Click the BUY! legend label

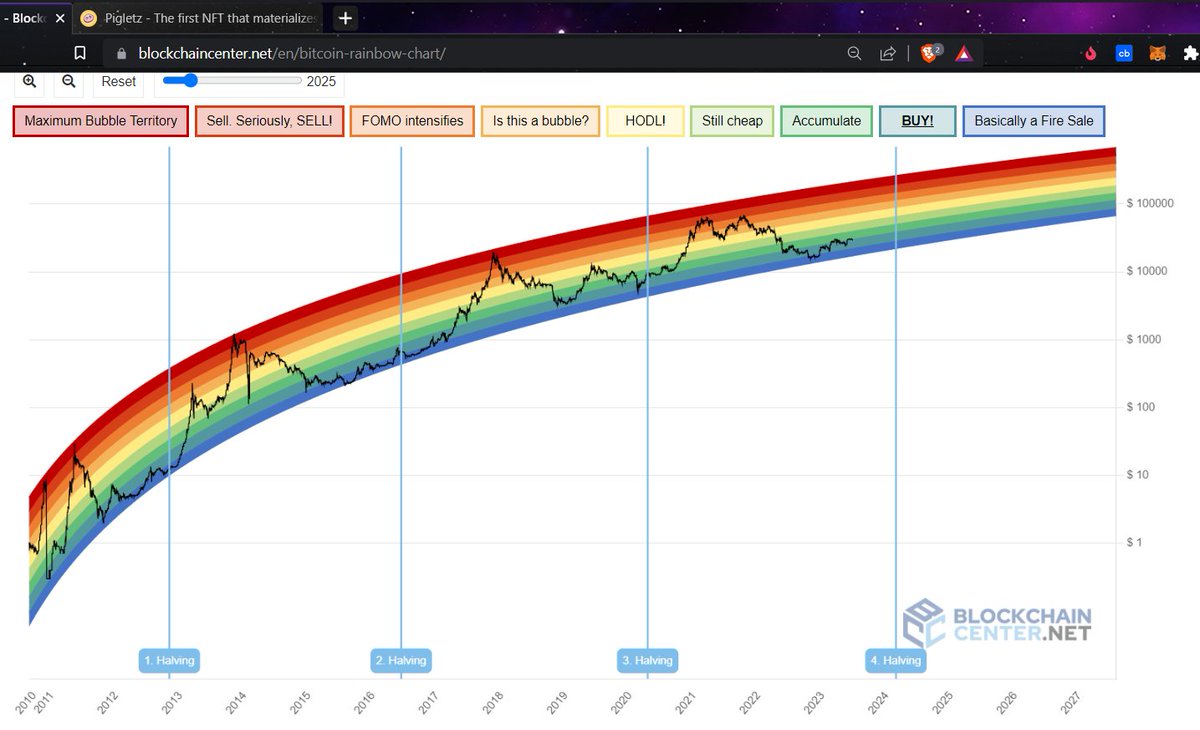(x=917, y=120)
